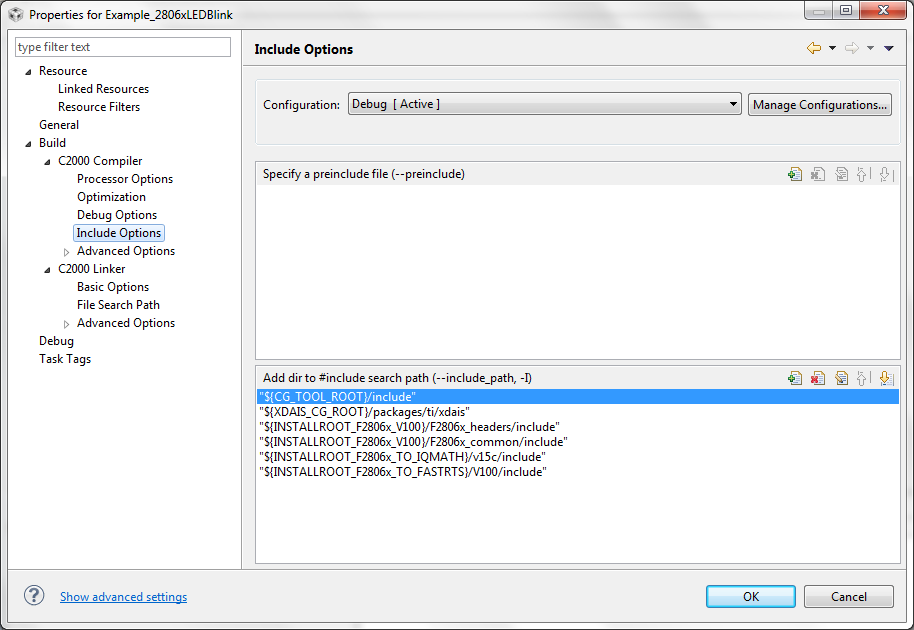This screenshot has width=914, height=630.
Task: Open Show advanced settings link
Action: coord(124,597)
